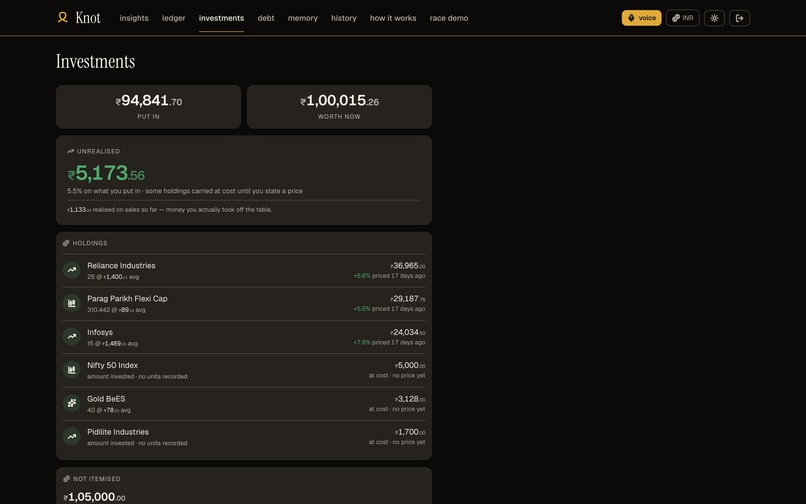
Task: Expand the Infosys holding row
Action: click(244, 337)
